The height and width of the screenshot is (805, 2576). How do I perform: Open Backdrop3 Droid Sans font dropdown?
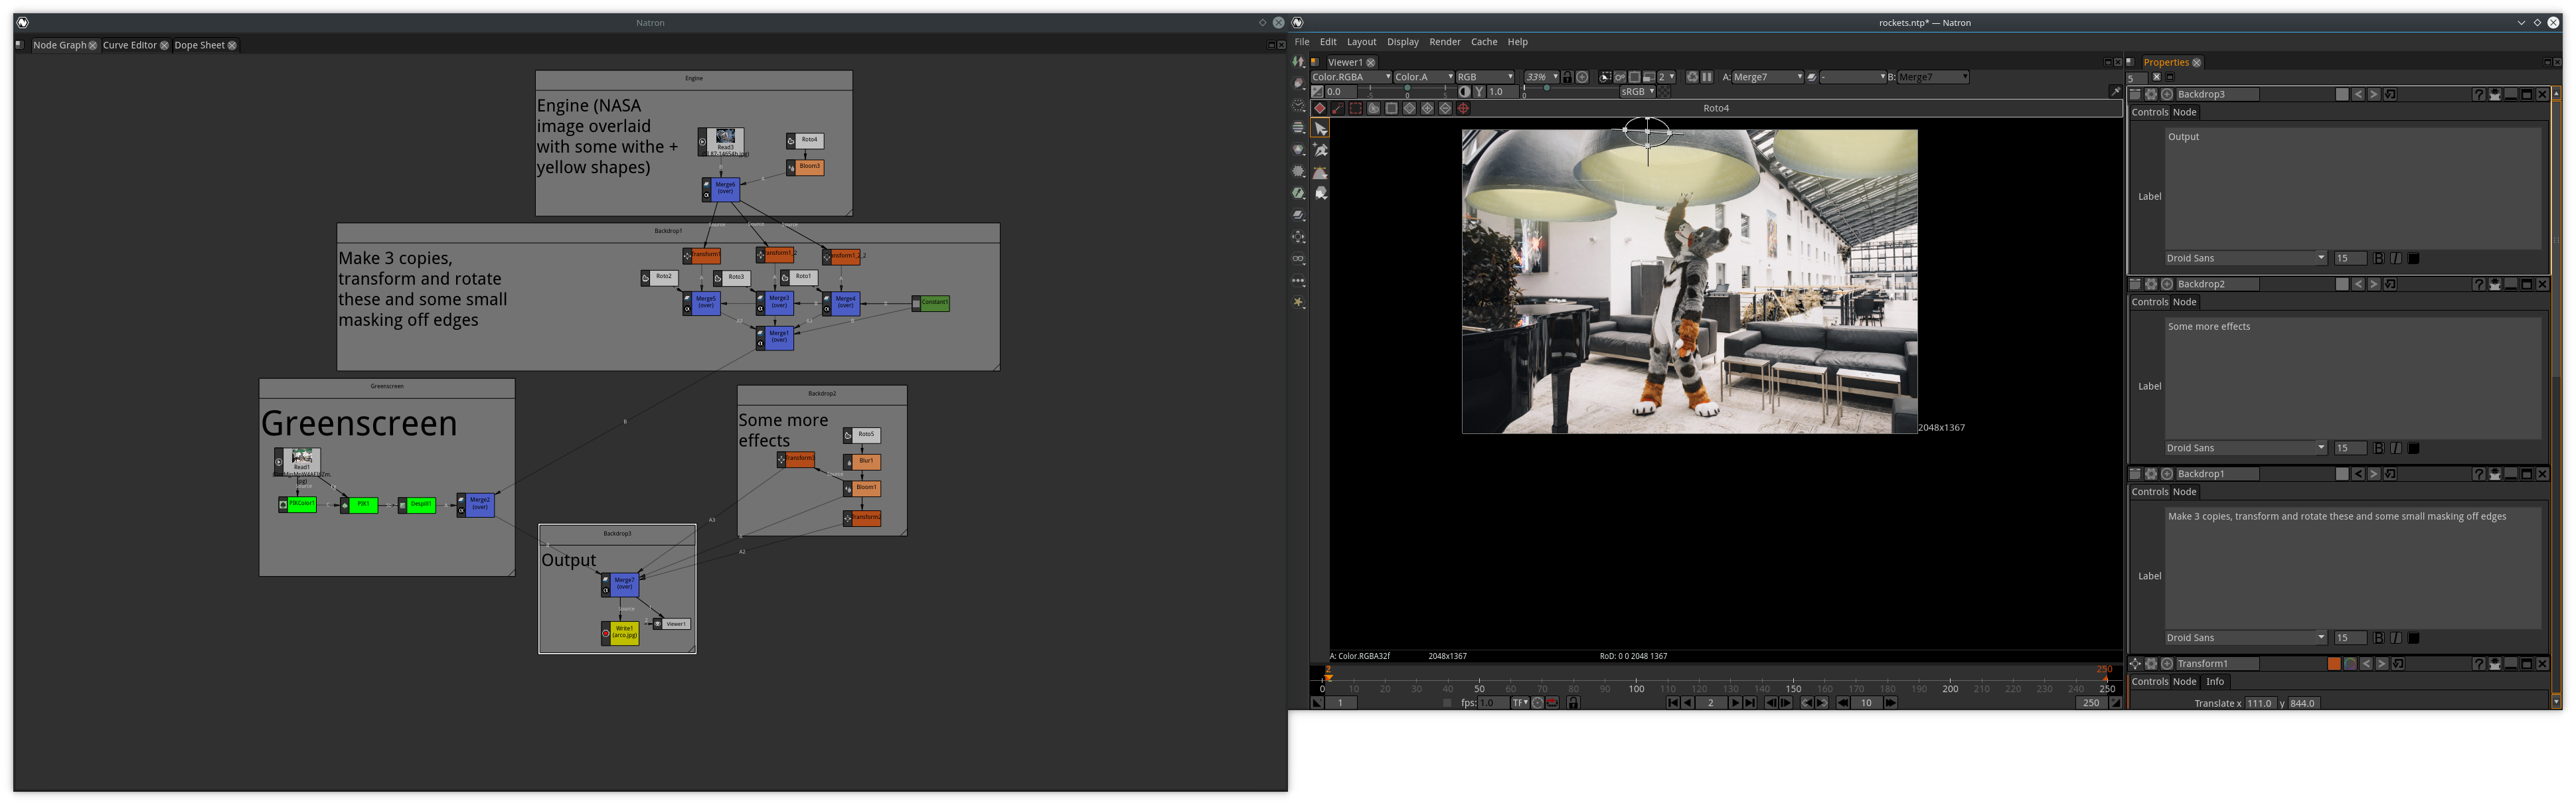click(2246, 258)
